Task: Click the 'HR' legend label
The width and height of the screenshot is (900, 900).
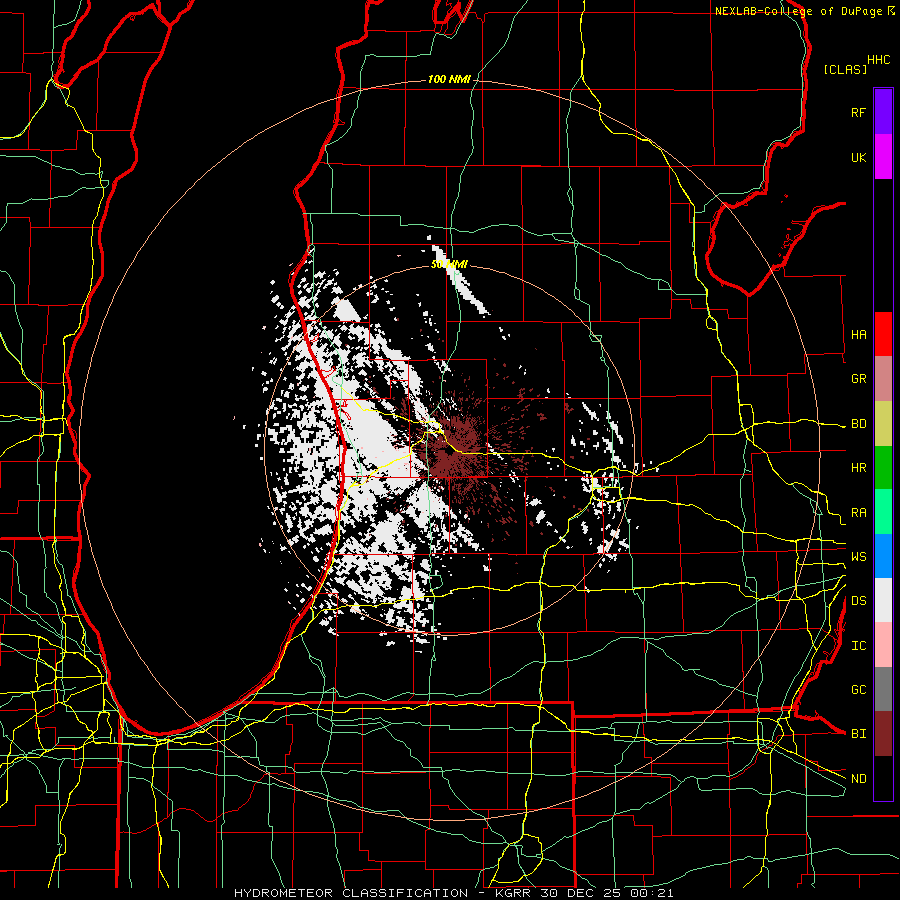Action: 858,468
